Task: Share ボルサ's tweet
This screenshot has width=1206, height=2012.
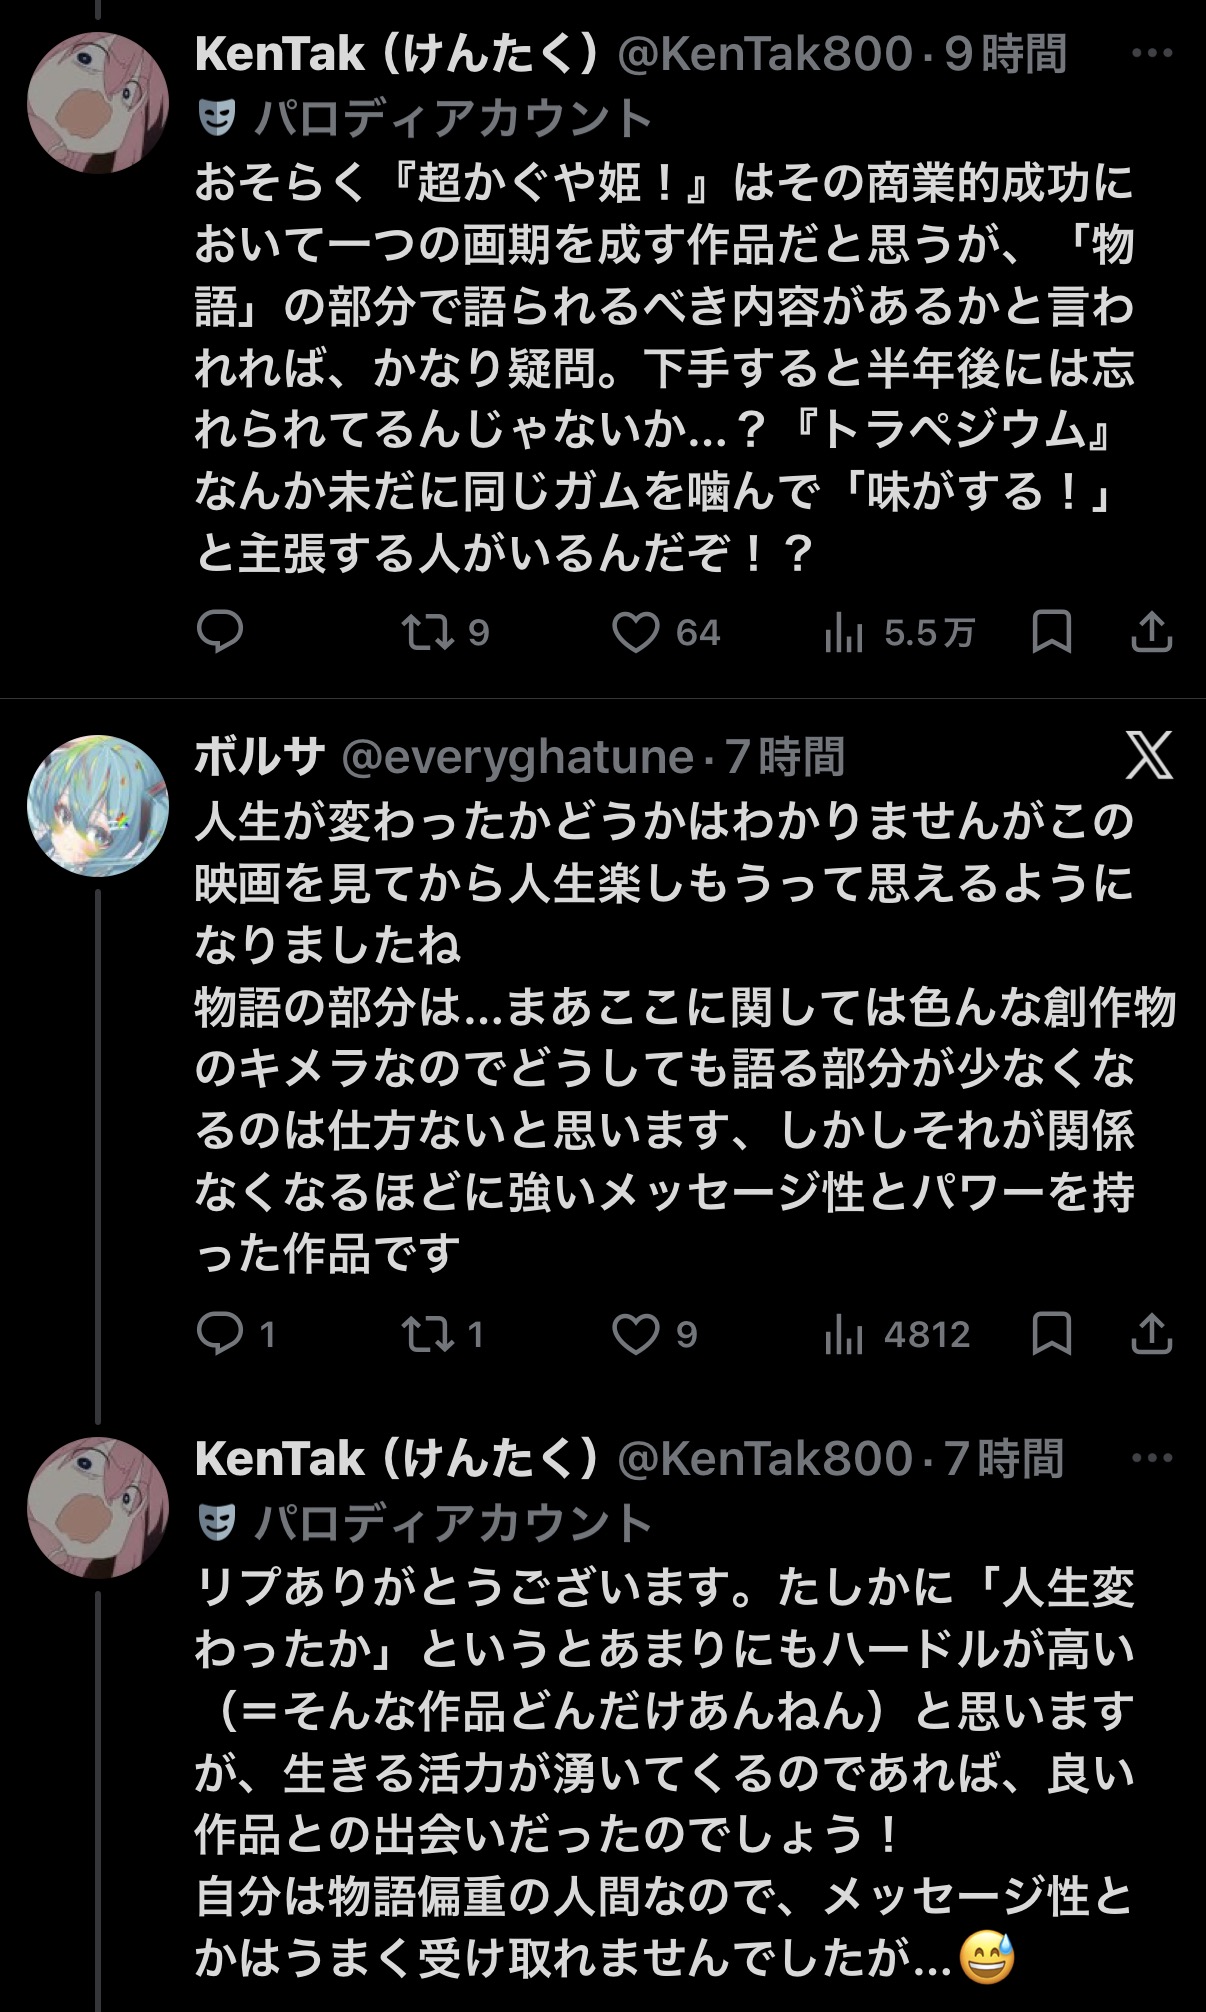Action: coord(1151,1334)
